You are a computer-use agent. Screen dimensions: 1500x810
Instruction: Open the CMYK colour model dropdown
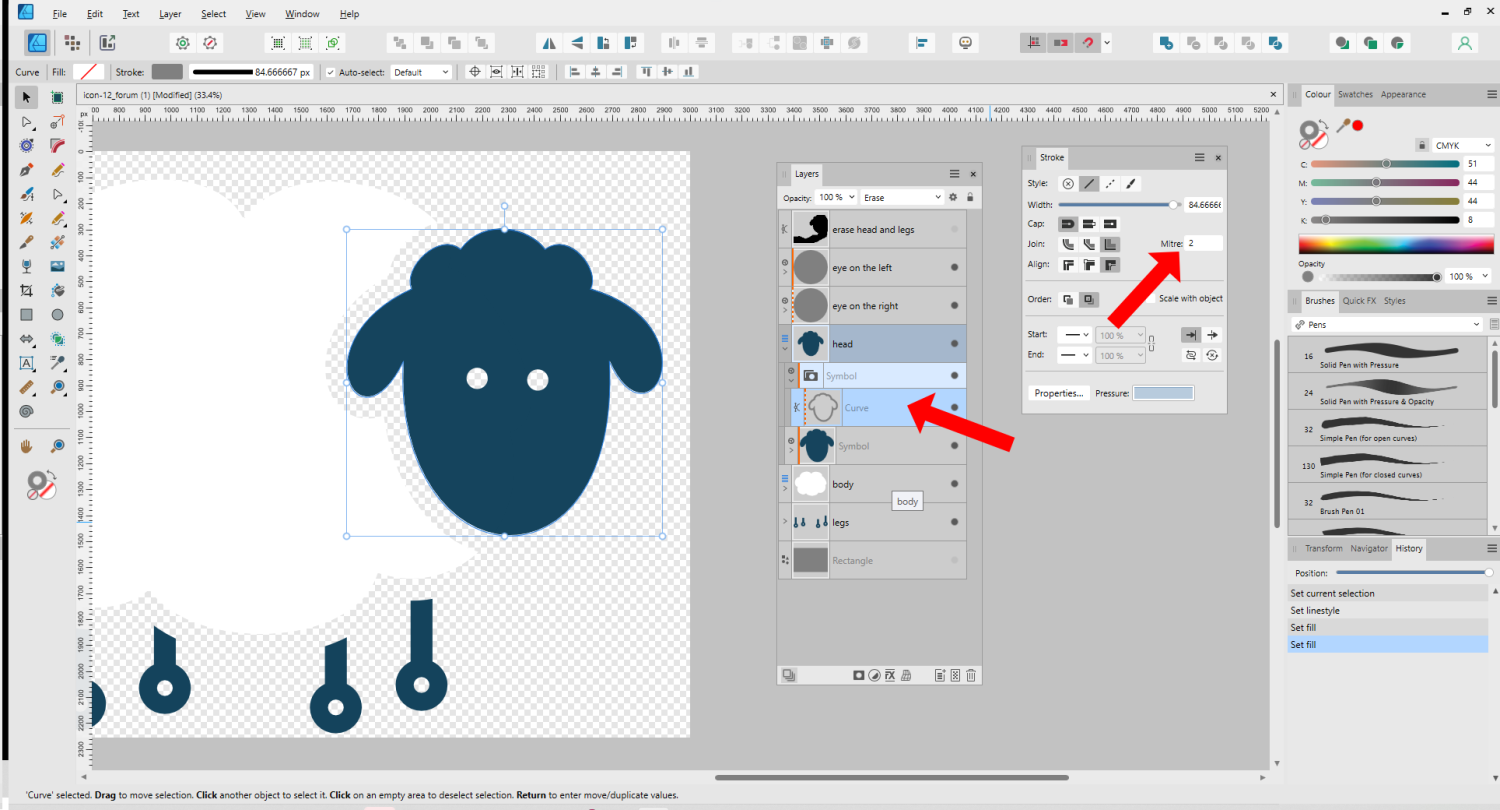tap(1460, 145)
